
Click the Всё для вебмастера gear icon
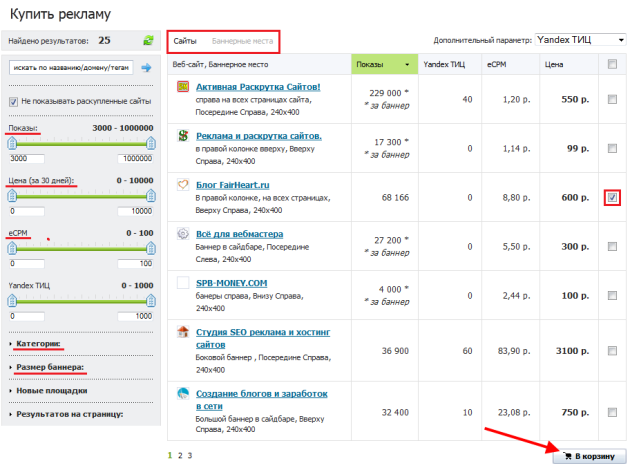pyautogui.click(x=183, y=233)
